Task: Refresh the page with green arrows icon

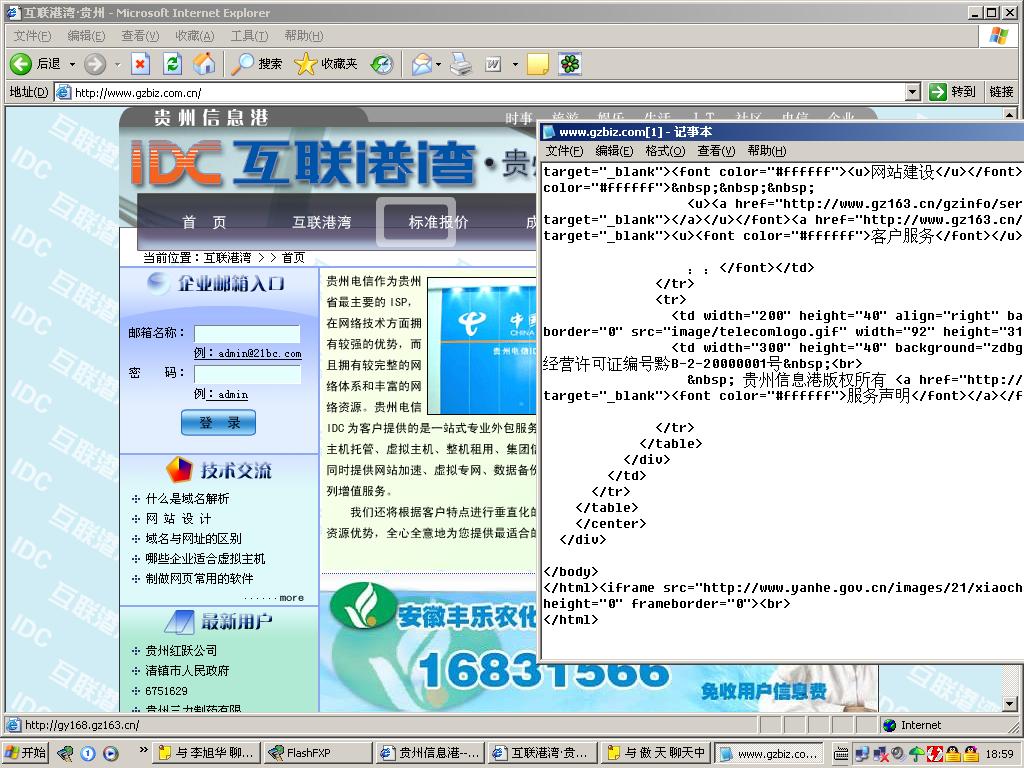Action: click(172, 63)
